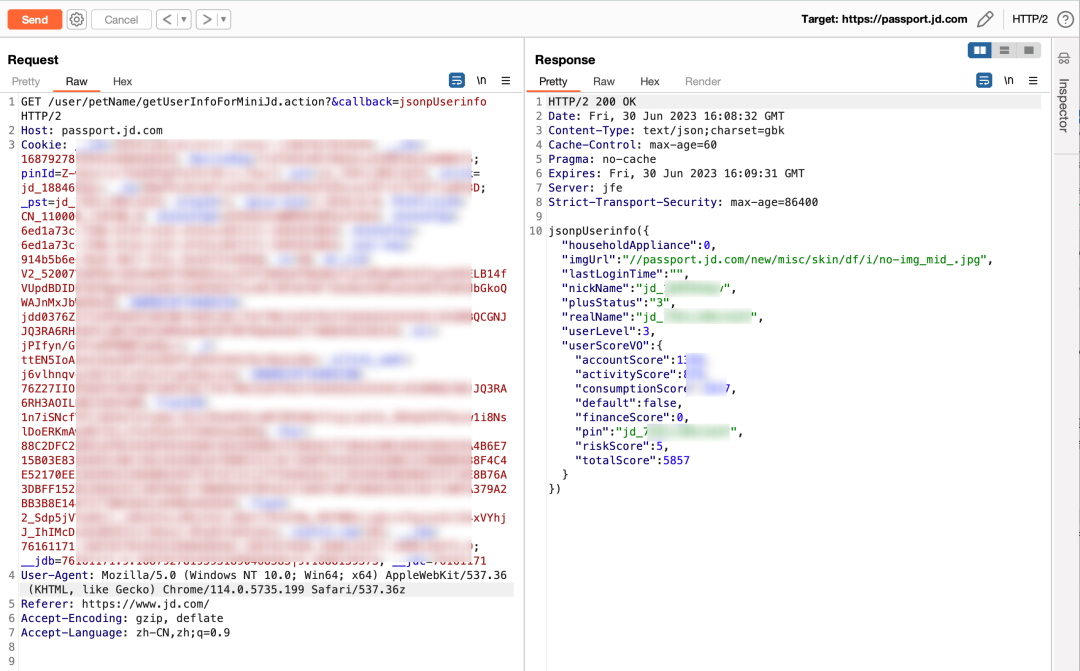
Task: Click jsonpUserinfo({ callback line in response
Action: tap(599, 231)
